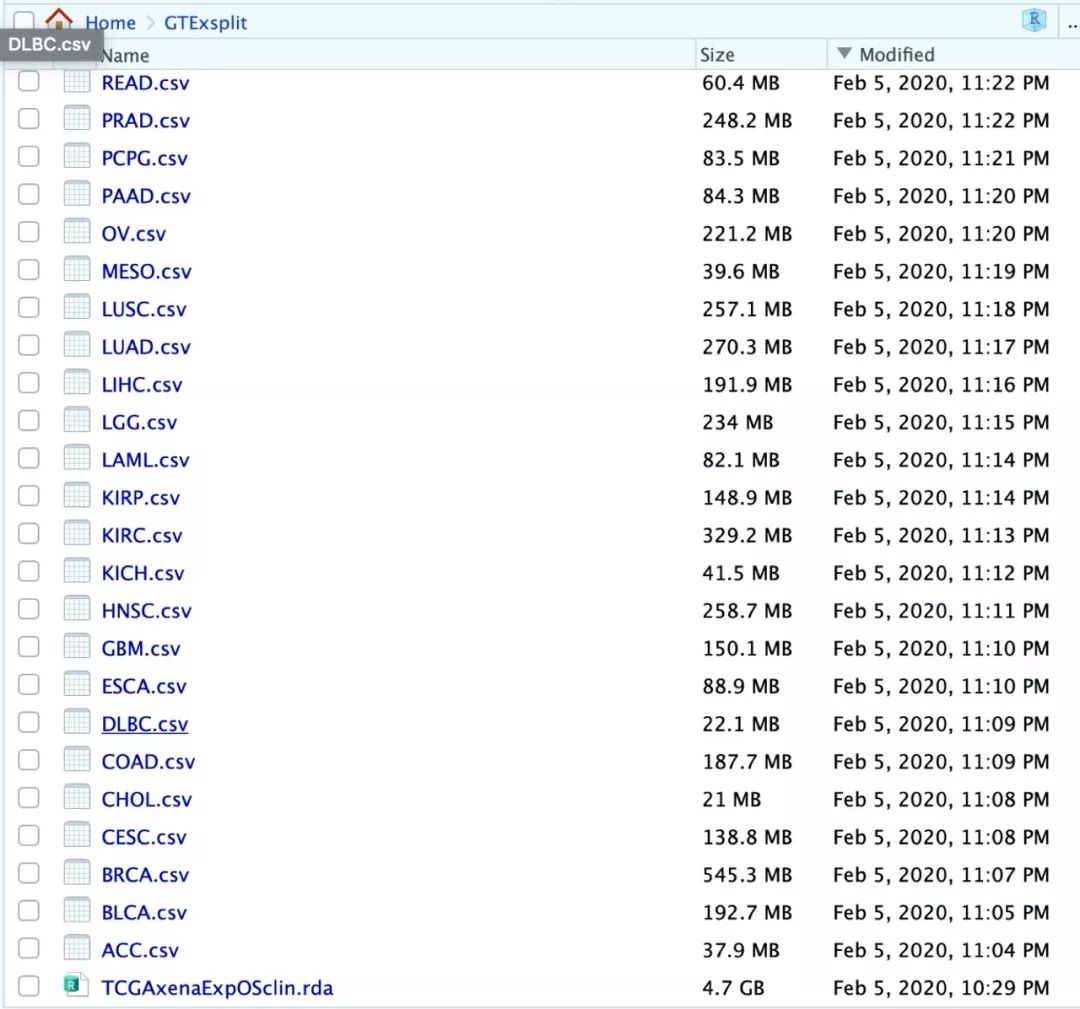This screenshot has width=1080, height=1009.
Task: Click the file icon beside ESCA.csv
Action: point(76,684)
